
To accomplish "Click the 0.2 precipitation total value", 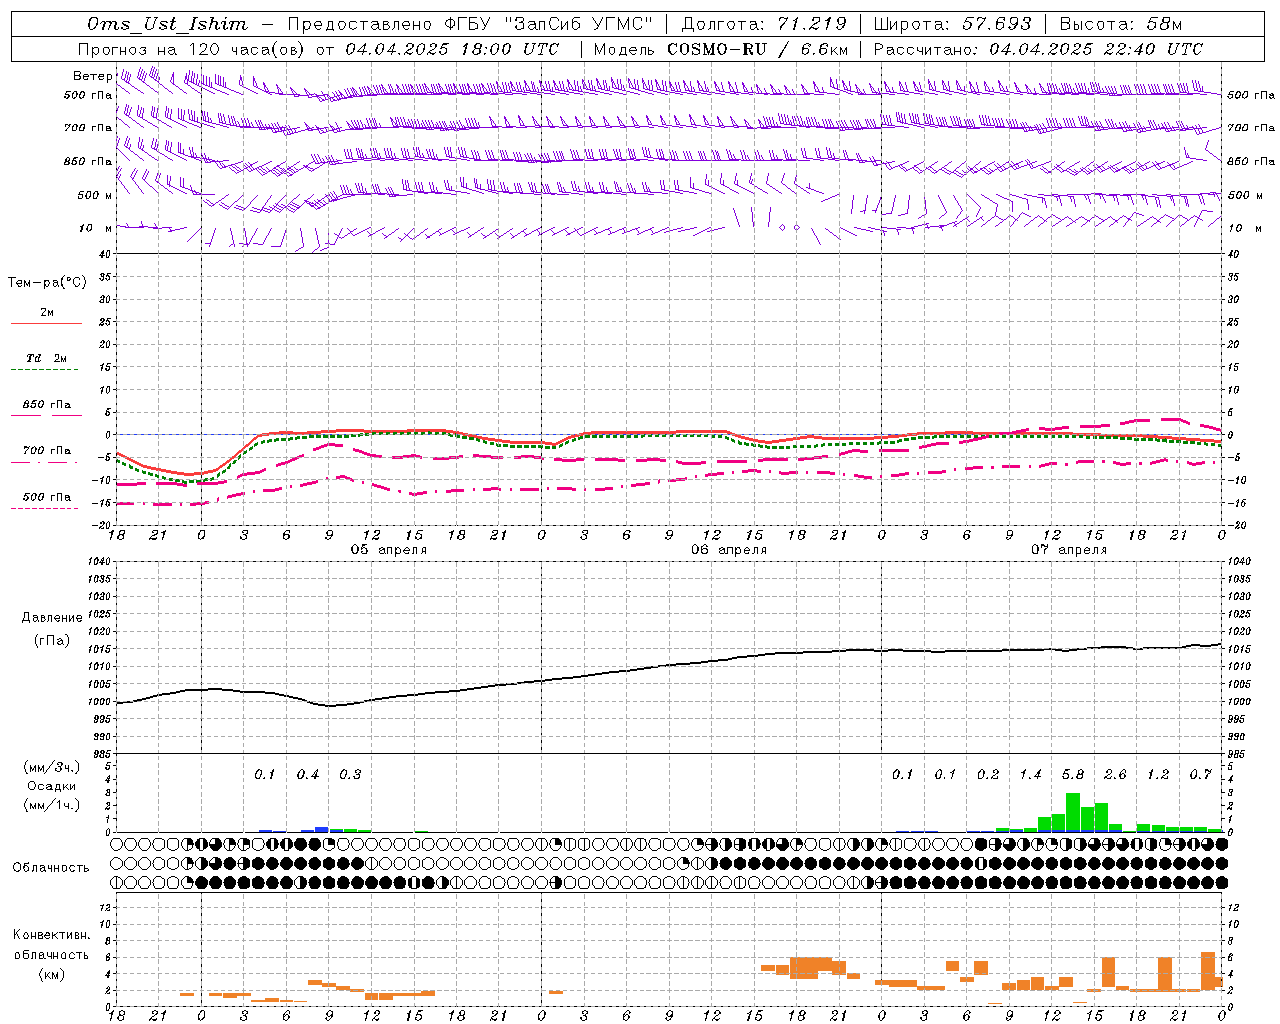I will pos(988,775).
